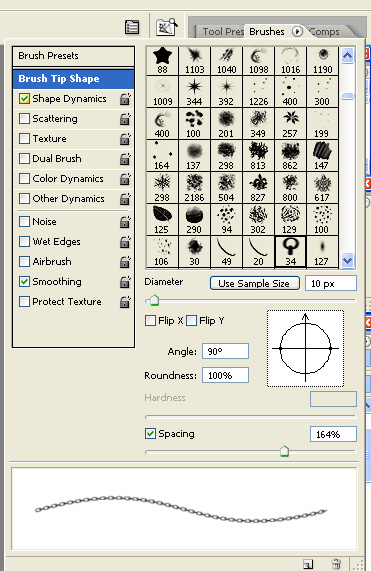Select brush tip 1226
The image size is (371, 571).
[x=258, y=92]
